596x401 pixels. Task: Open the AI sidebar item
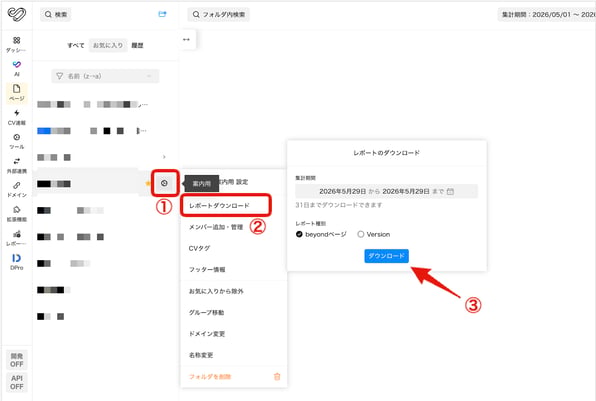[x=16, y=69]
